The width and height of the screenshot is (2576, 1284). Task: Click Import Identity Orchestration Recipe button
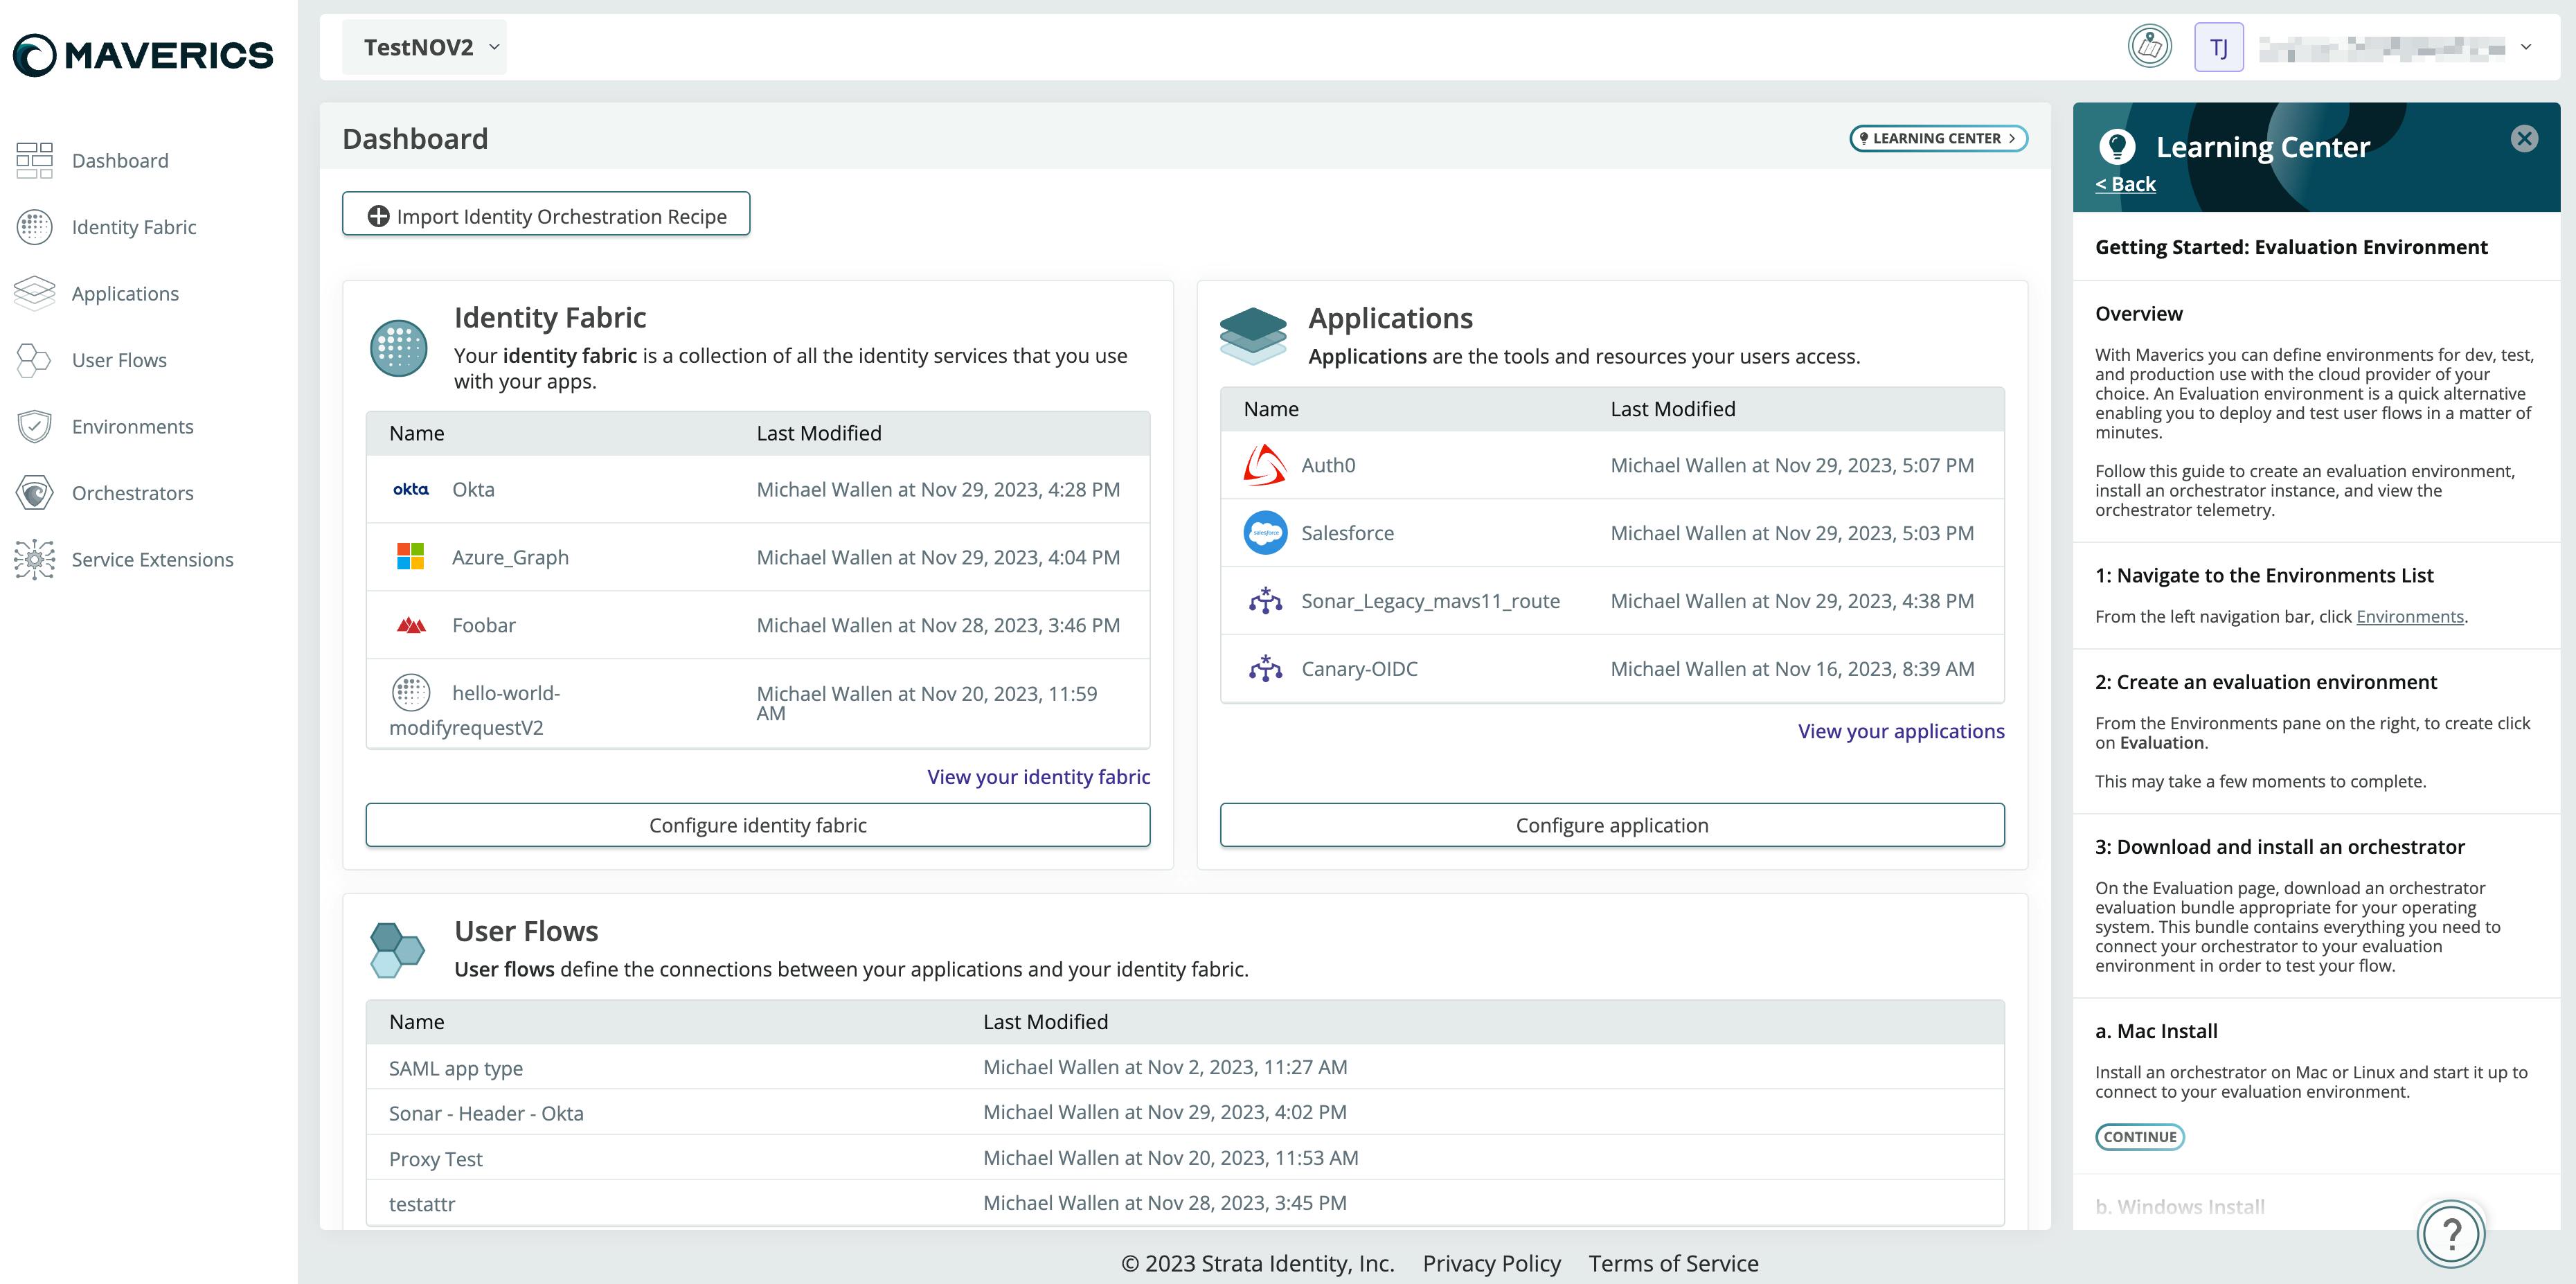tap(546, 215)
